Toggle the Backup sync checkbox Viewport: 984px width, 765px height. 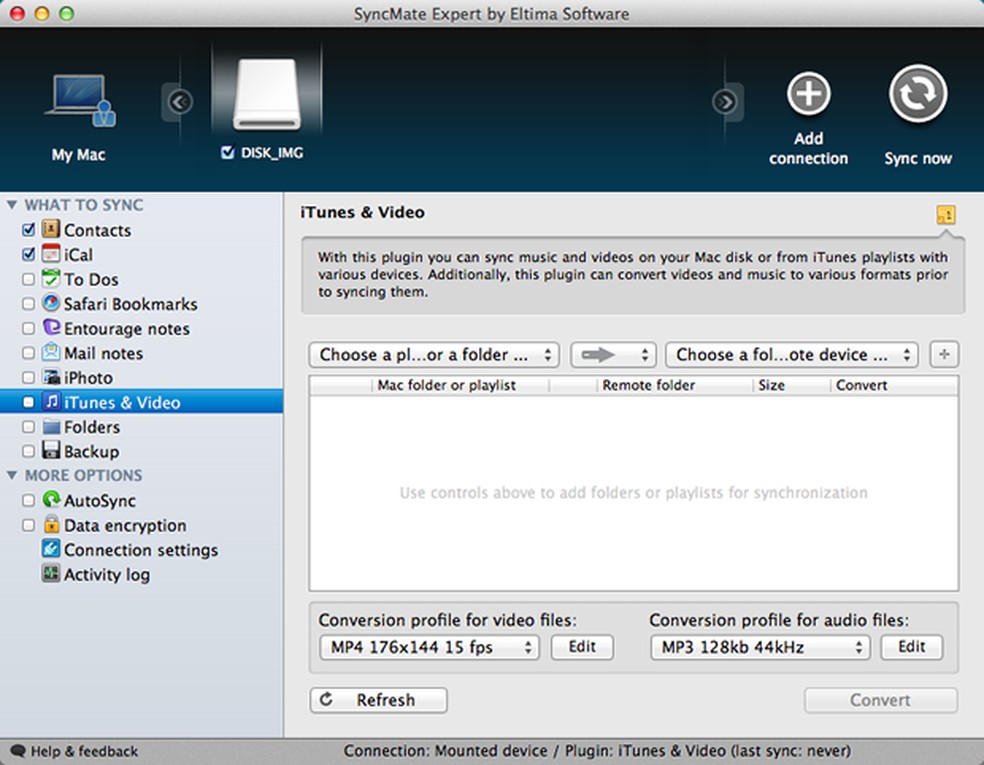(x=29, y=451)
